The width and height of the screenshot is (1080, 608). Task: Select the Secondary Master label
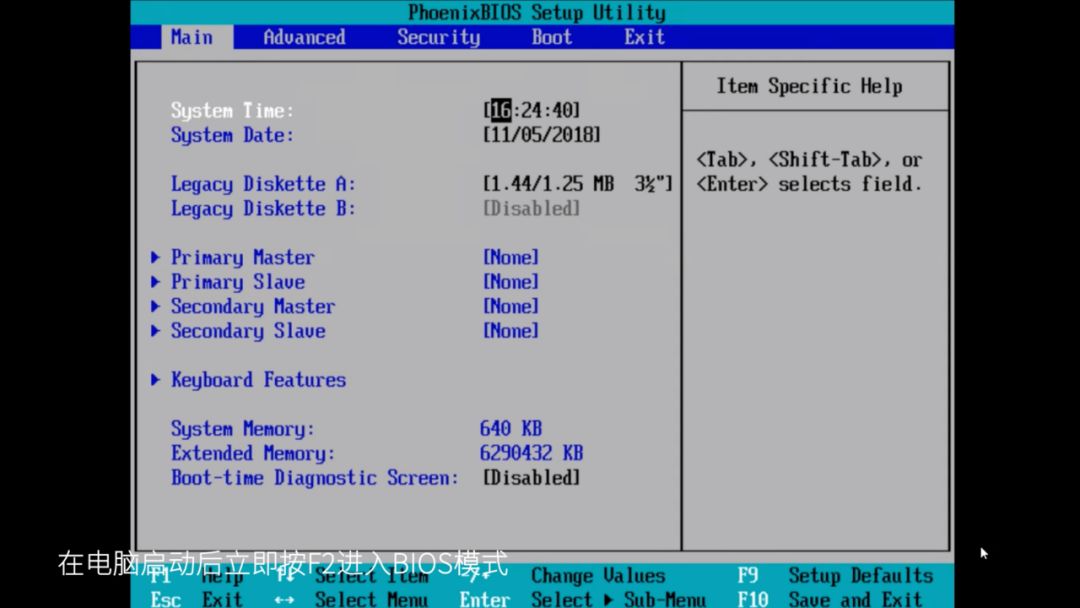pyautogui.click(x=253, y=306)
